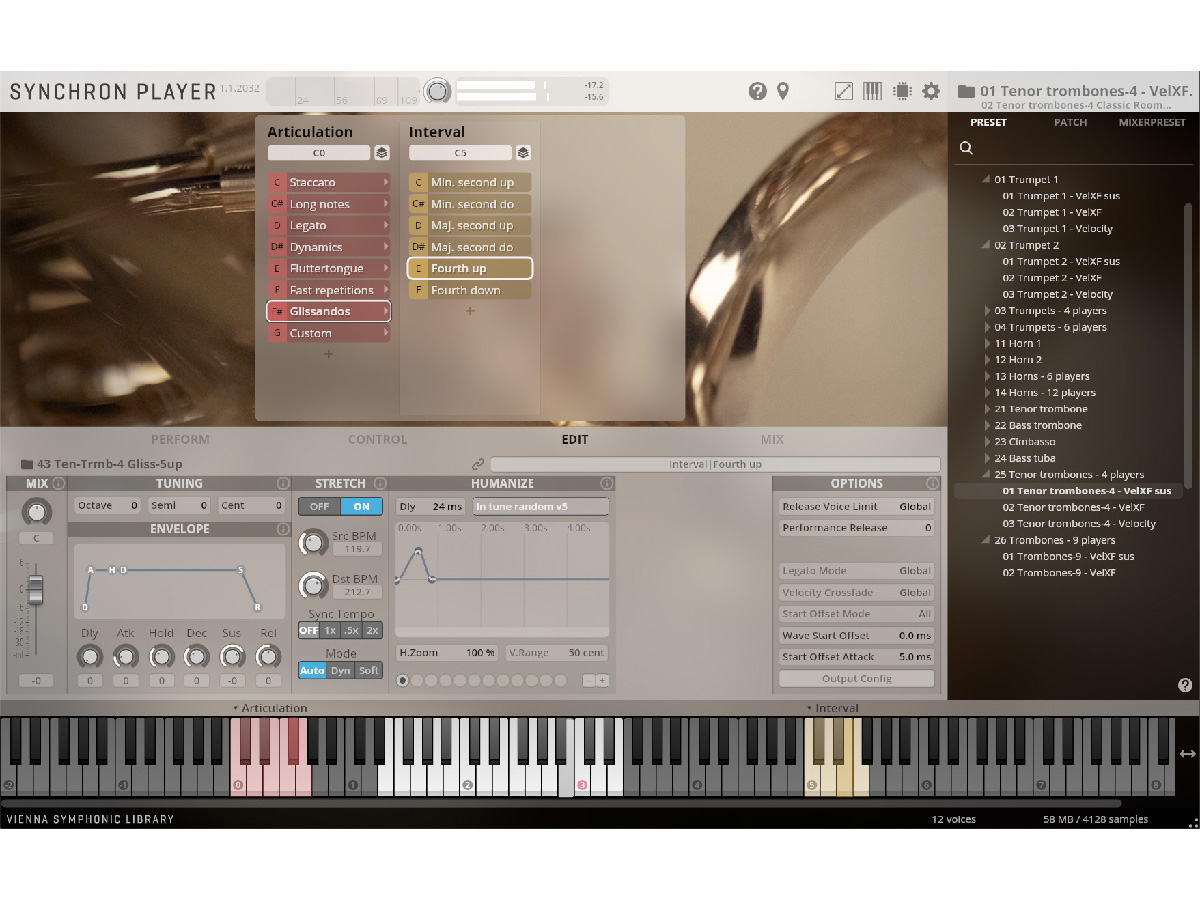The width and height of the screenshot is (1200, 900).
Task: Expand the 03 Trumpets - 4 players group
Action: click(x=986, y=310)
